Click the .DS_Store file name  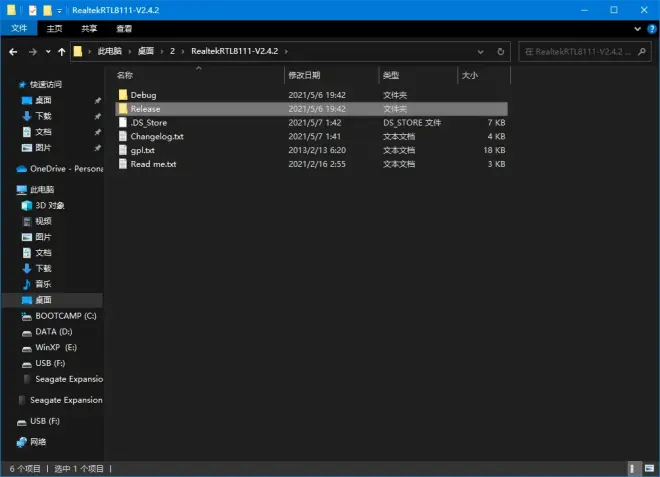click(149, 123)
